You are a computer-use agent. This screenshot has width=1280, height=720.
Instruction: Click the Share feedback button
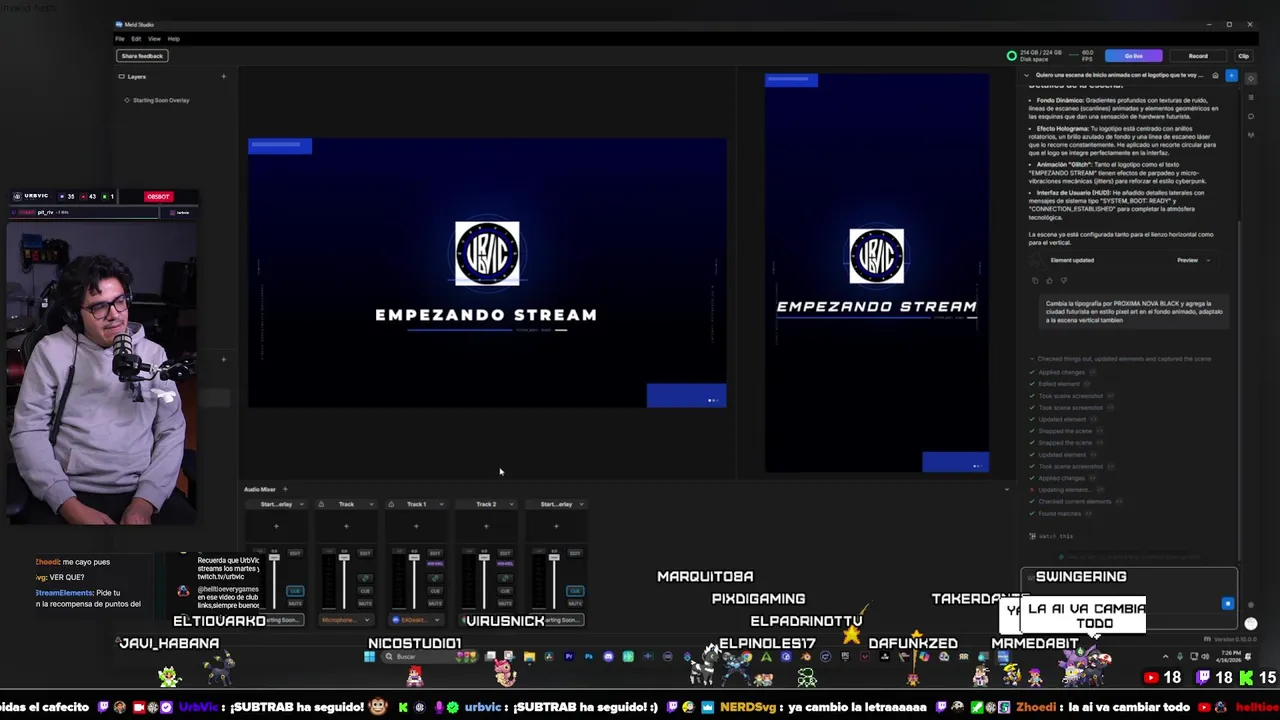(141, 56)
